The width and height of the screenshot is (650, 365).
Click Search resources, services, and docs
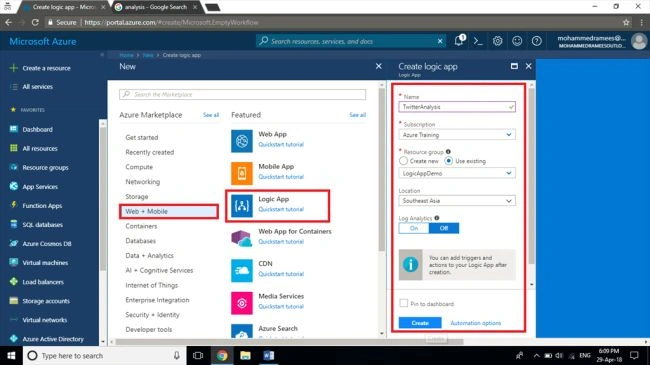tap(351, 41)
